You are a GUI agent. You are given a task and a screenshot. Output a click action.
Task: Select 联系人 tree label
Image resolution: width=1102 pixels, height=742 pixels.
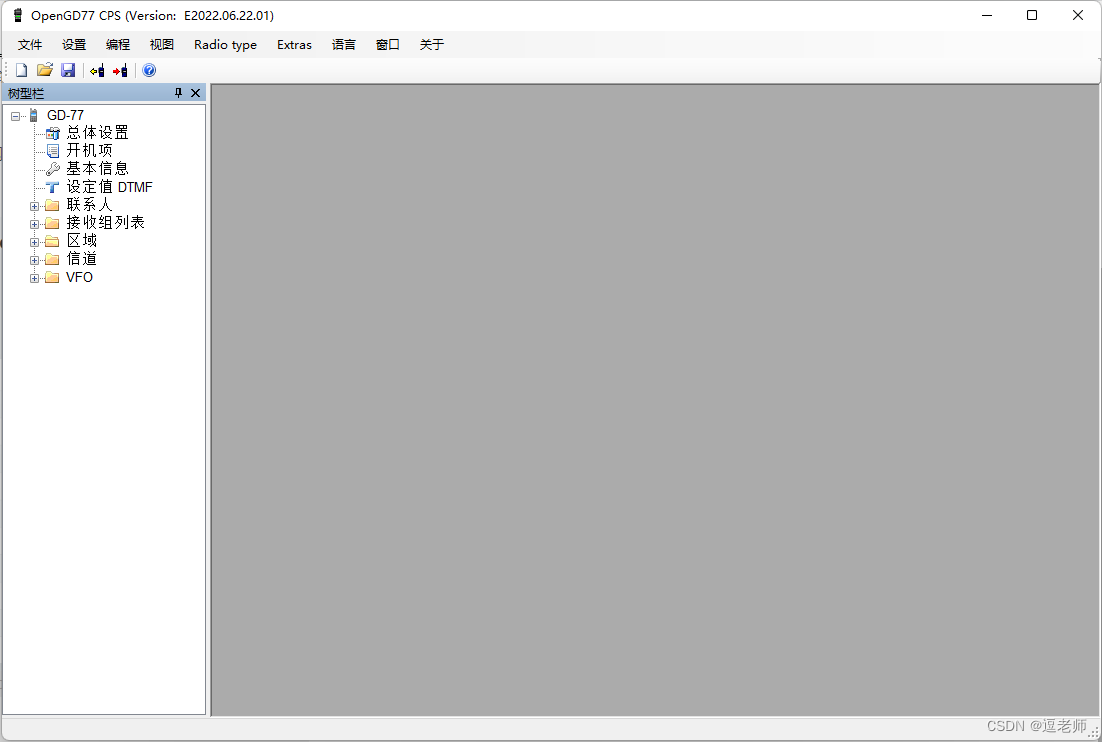[89, 204]
